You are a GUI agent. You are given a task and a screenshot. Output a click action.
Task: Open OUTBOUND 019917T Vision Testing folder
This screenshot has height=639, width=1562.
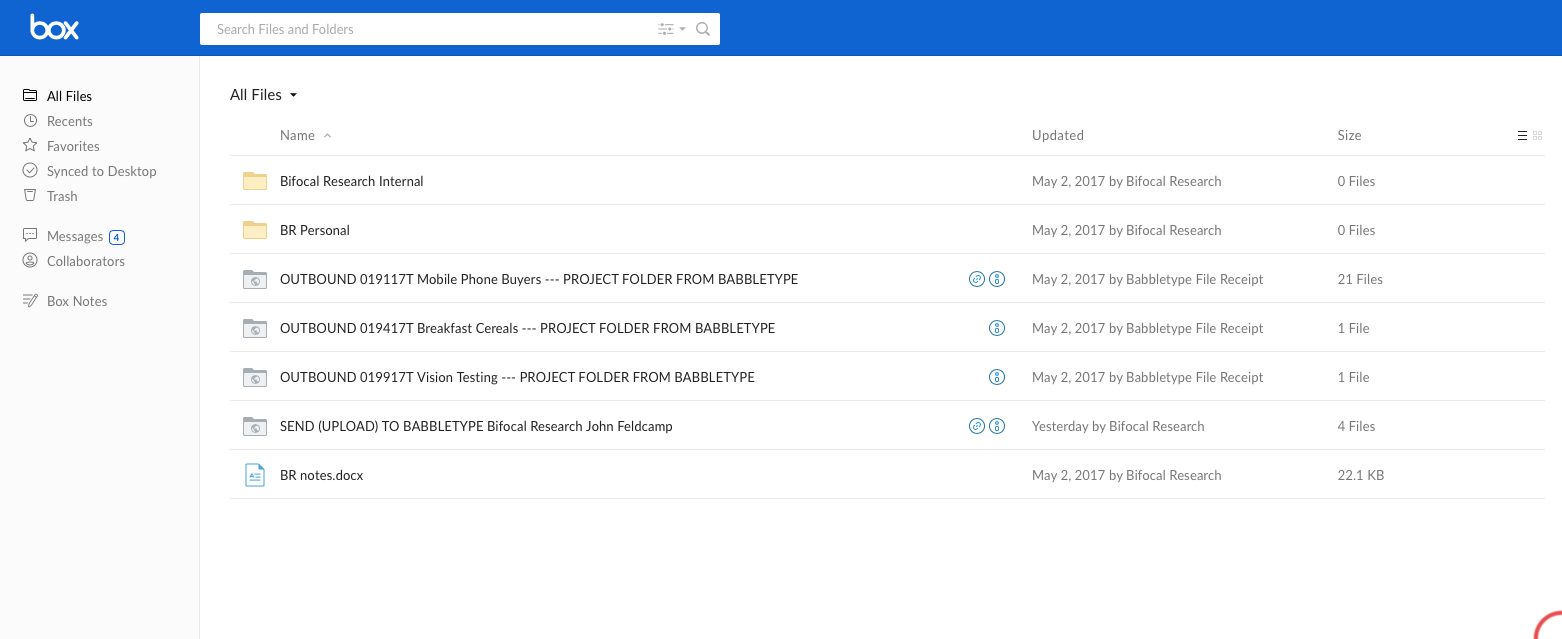(x=517, y=377)
